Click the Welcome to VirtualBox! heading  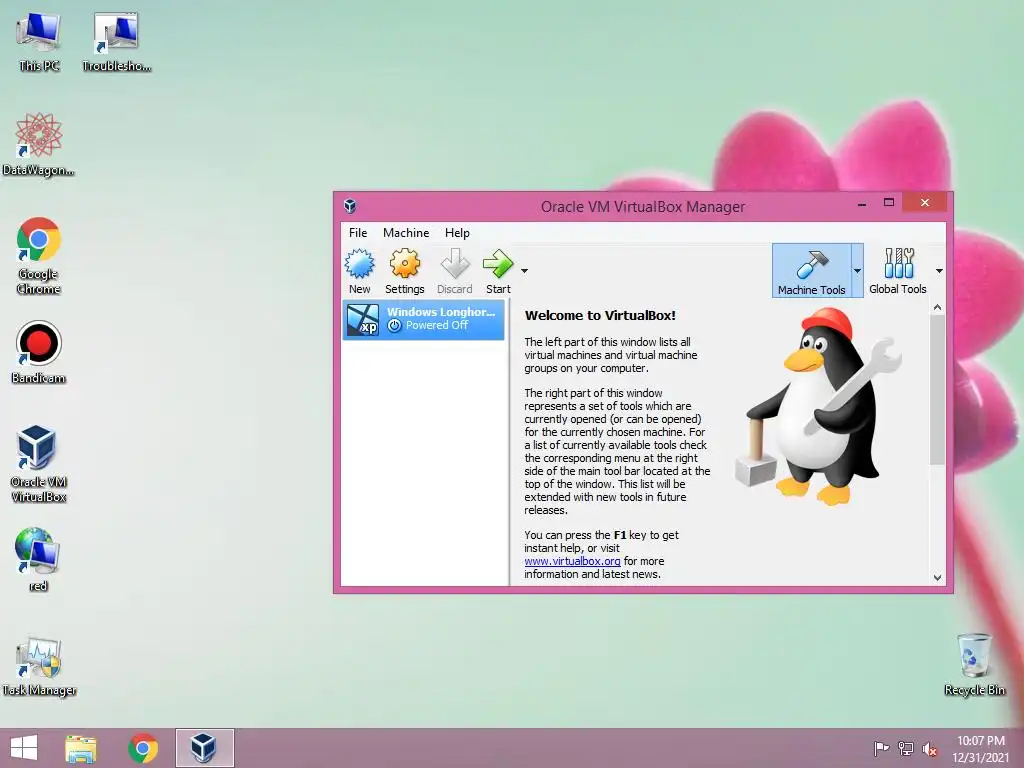tap(600, 315)
